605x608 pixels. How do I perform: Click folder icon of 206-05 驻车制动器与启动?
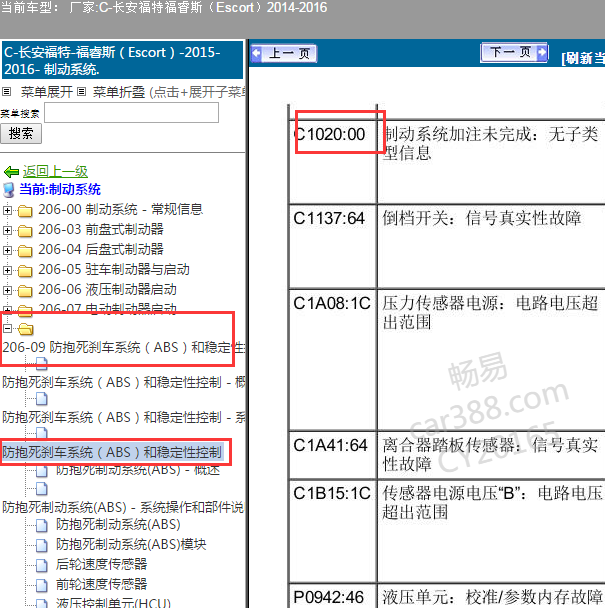(x=25, y=271)
